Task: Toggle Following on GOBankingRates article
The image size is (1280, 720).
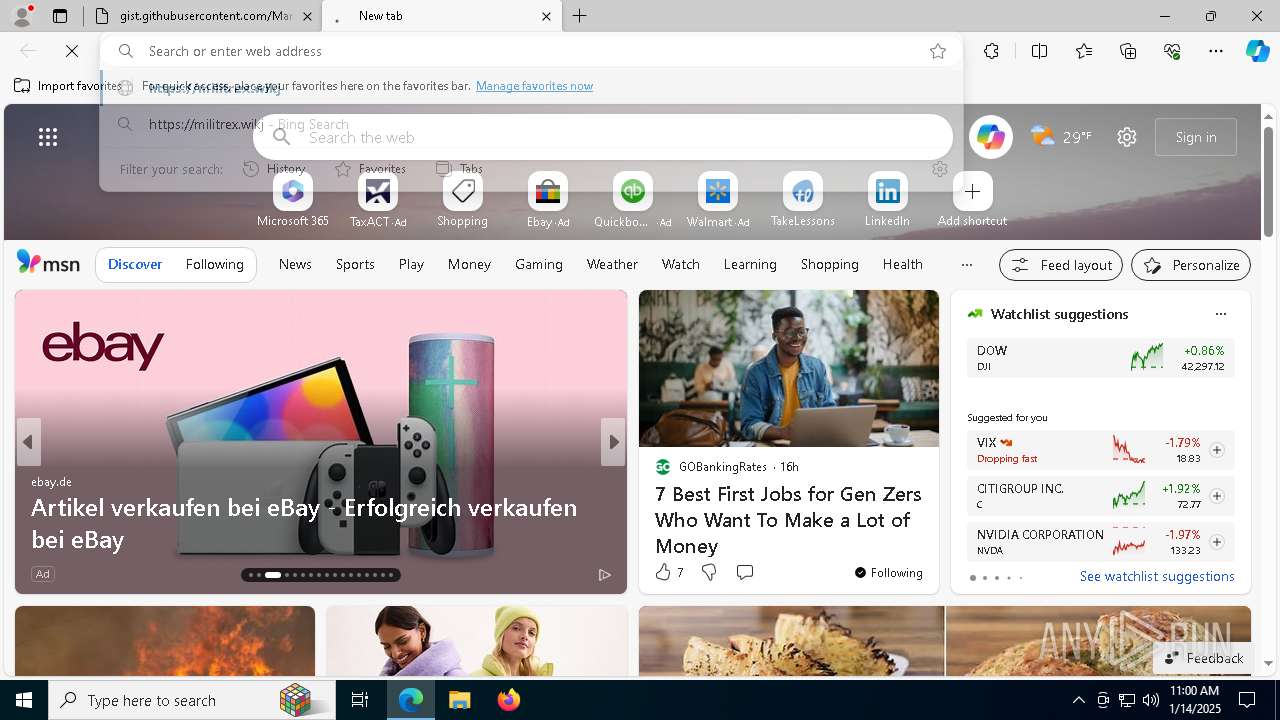Action: coord(888,572)
